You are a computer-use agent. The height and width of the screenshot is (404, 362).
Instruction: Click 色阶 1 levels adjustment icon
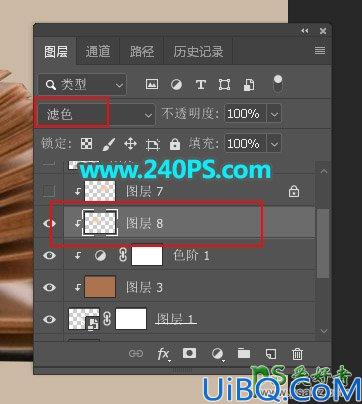(101, 256)
